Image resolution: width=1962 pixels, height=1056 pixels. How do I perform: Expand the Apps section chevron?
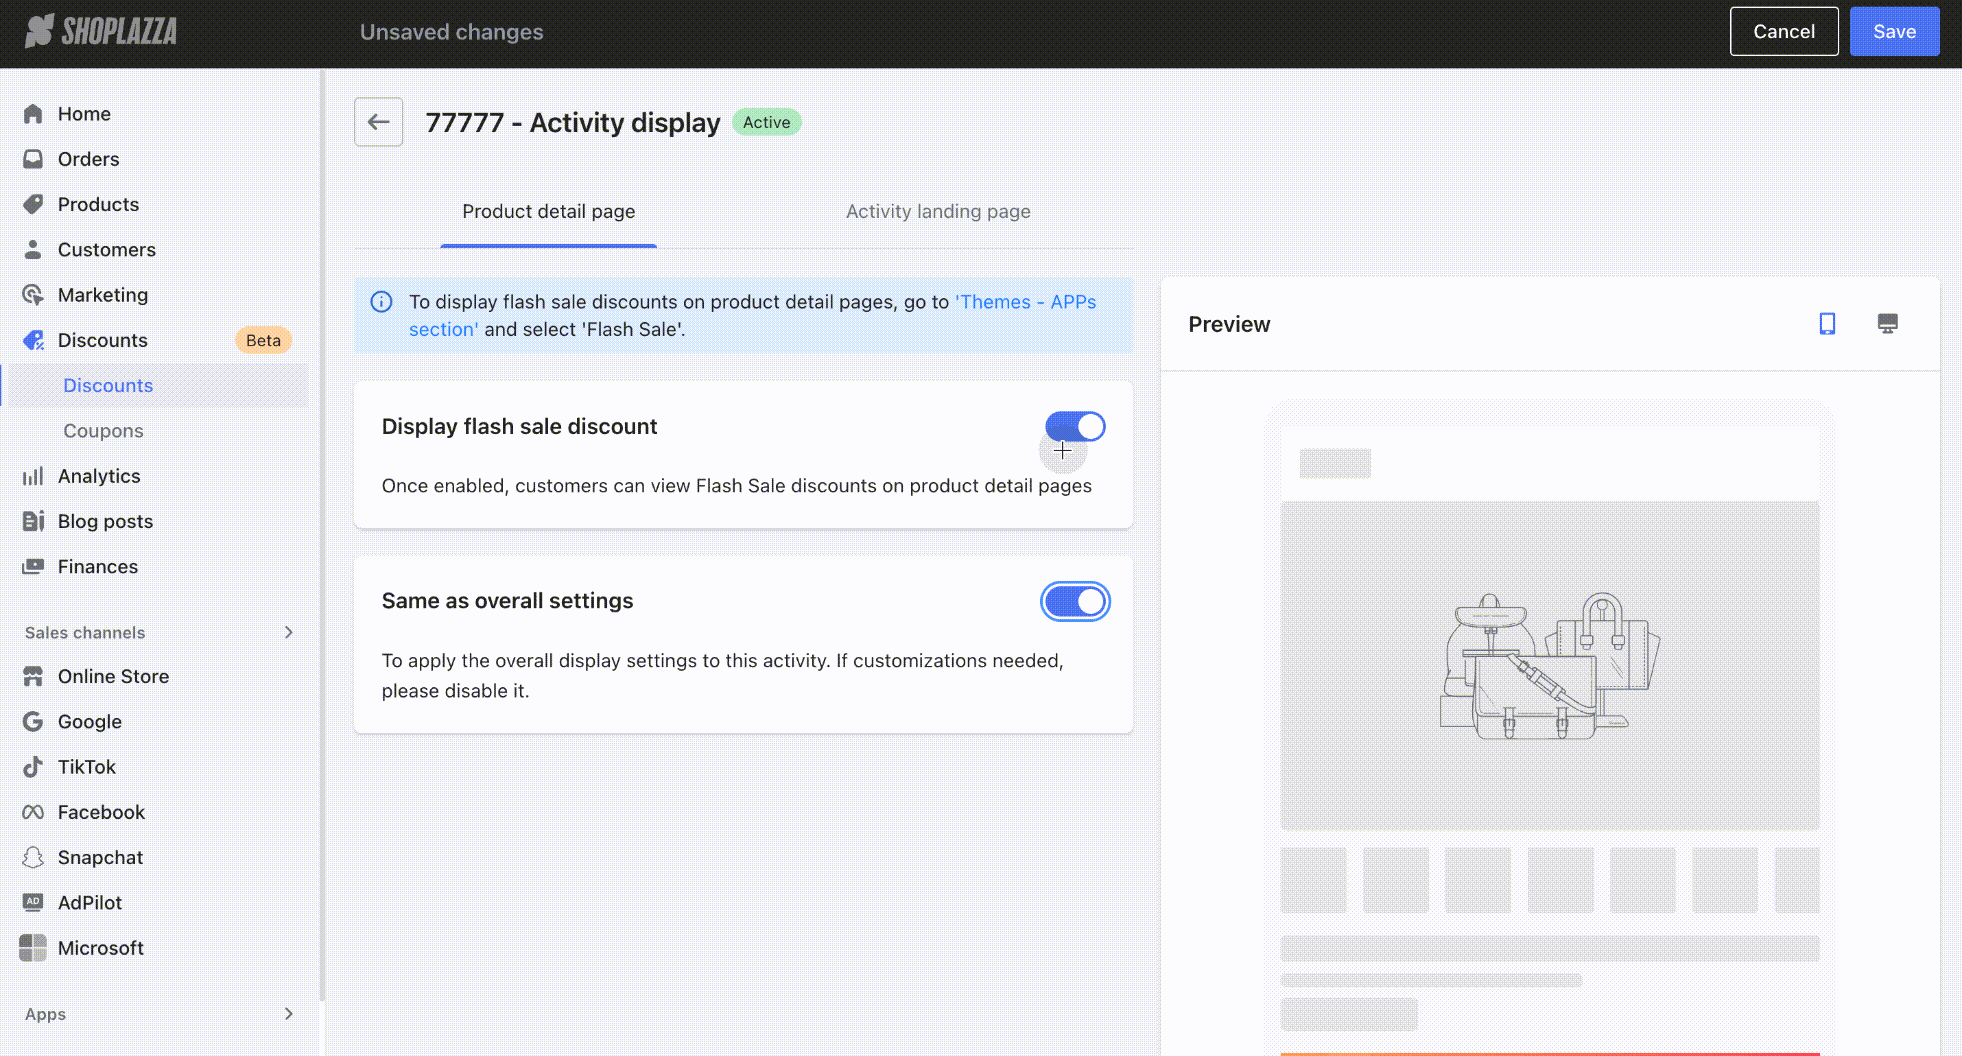point(288,1014)
